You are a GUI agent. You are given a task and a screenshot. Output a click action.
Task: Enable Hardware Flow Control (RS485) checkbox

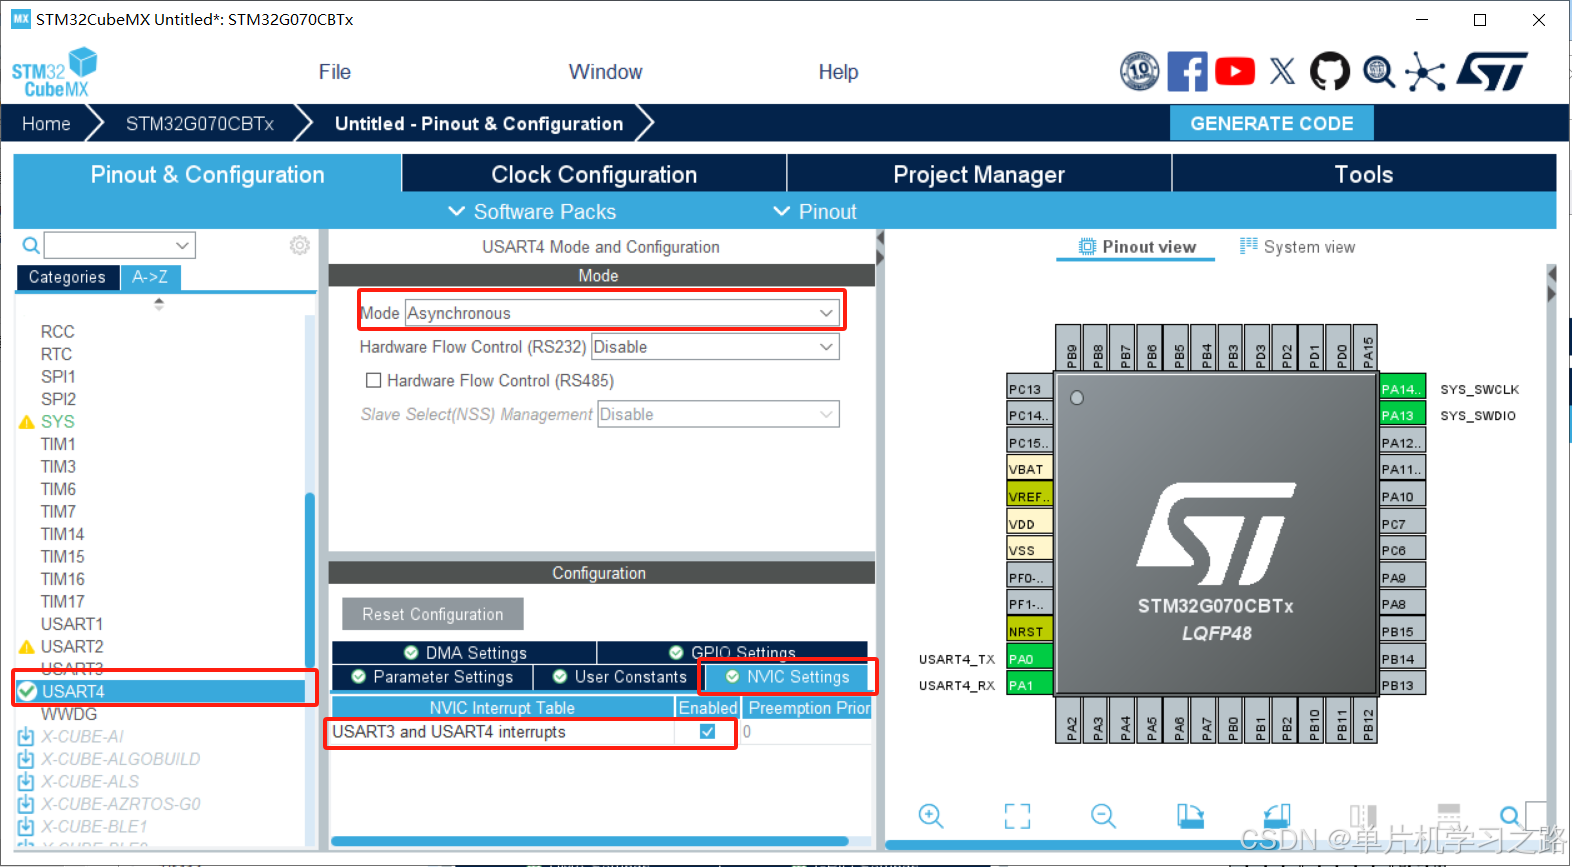tap(374, 381)
